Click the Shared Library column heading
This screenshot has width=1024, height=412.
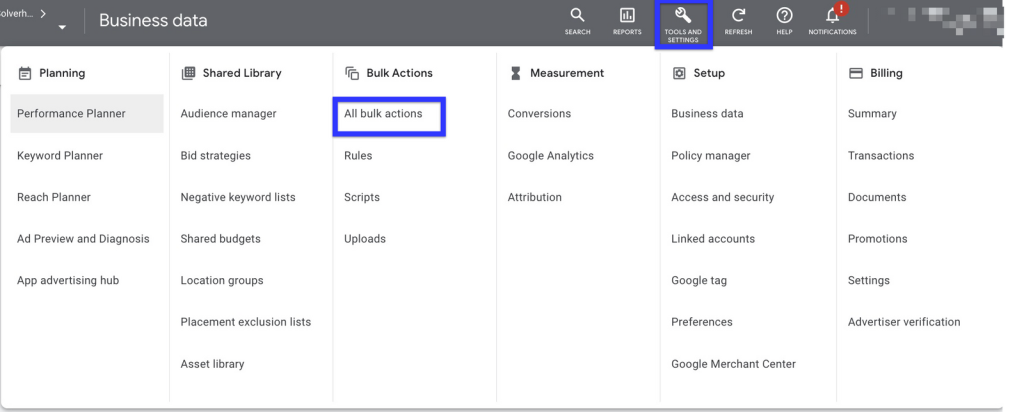coord(242,73)
